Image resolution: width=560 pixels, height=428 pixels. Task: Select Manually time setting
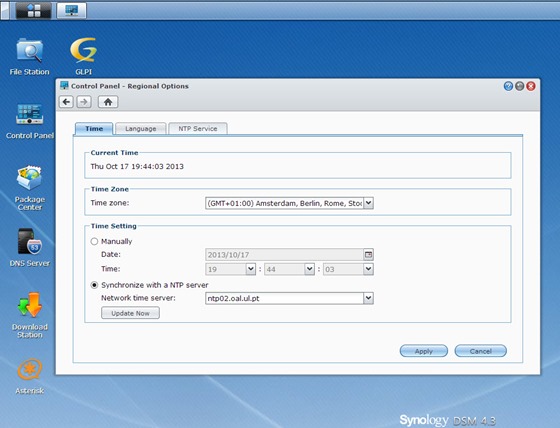point(94,242)
